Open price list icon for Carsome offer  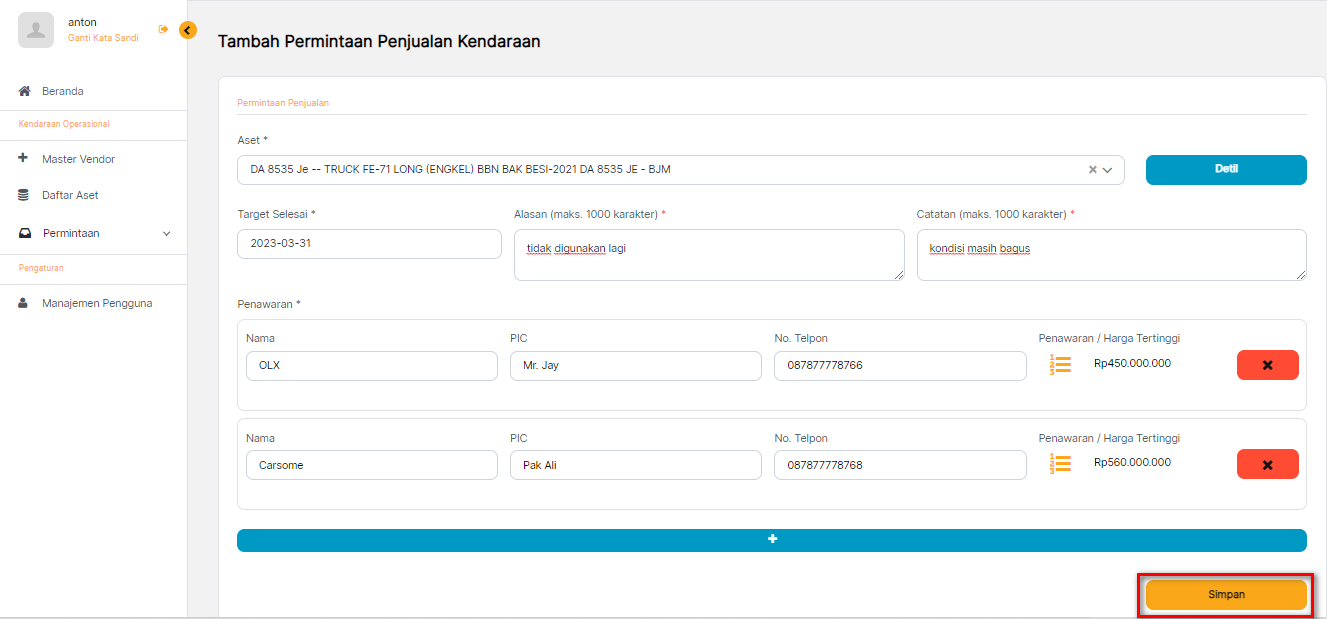click(1060, 464)
